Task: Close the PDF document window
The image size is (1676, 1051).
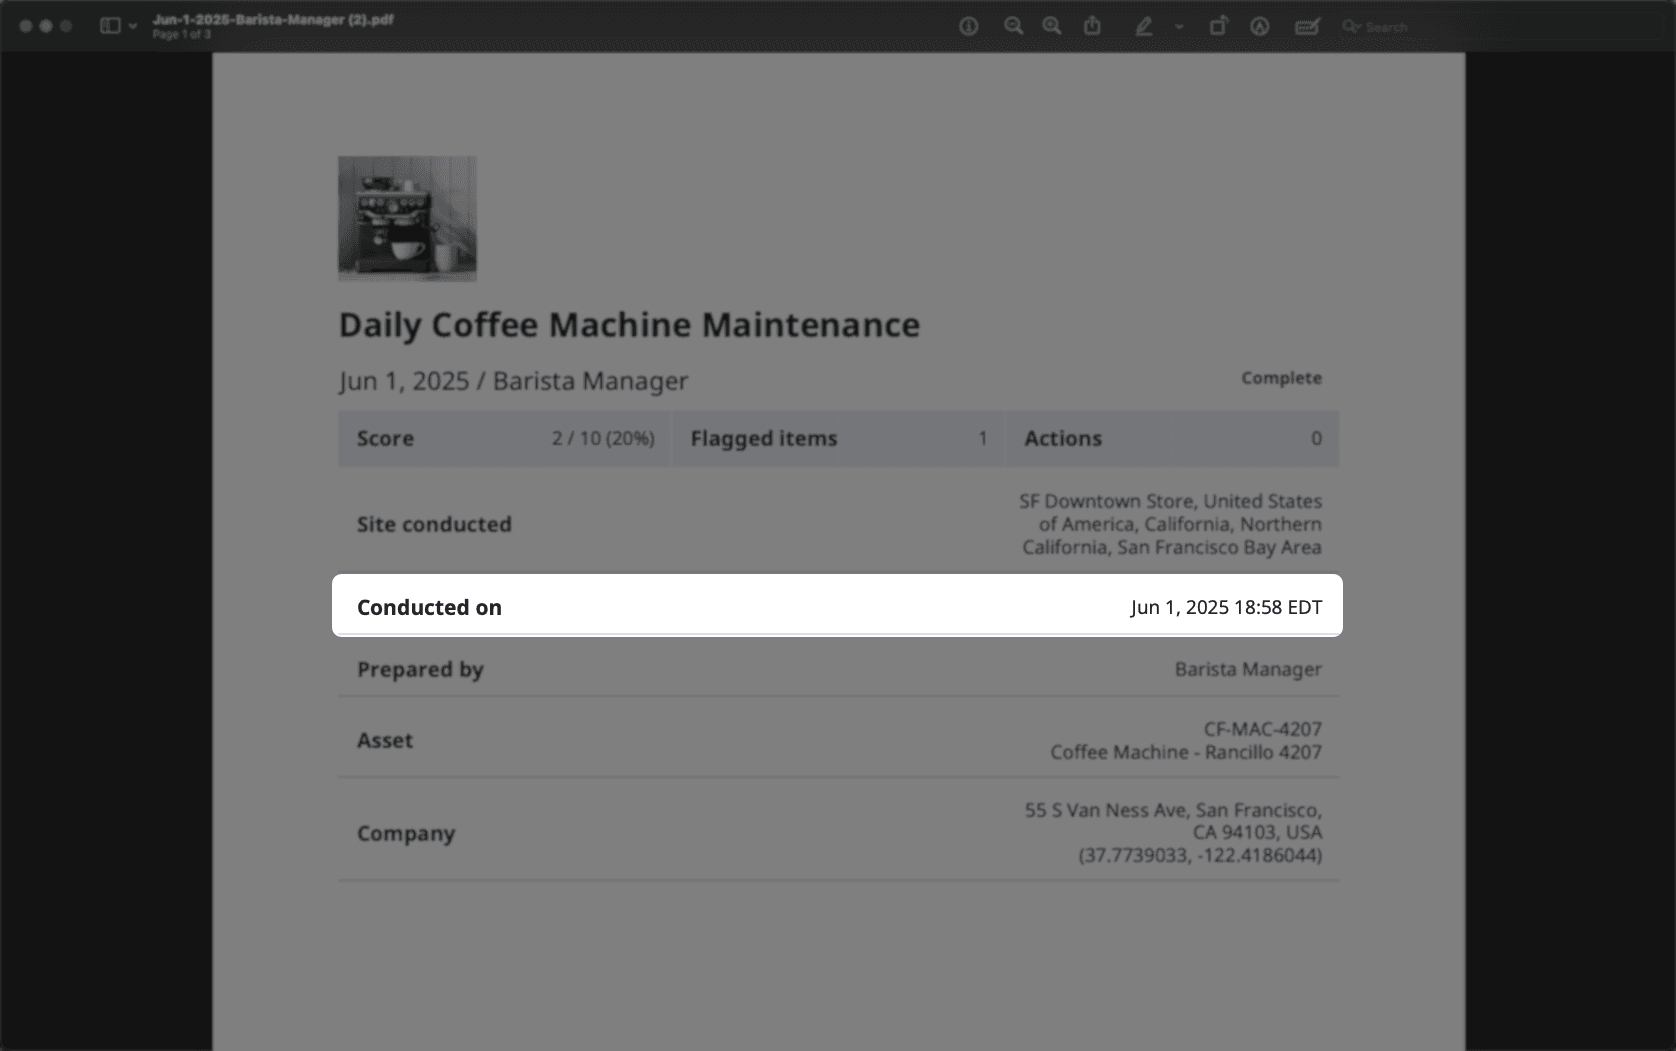Action: click(x=26, y=26)
